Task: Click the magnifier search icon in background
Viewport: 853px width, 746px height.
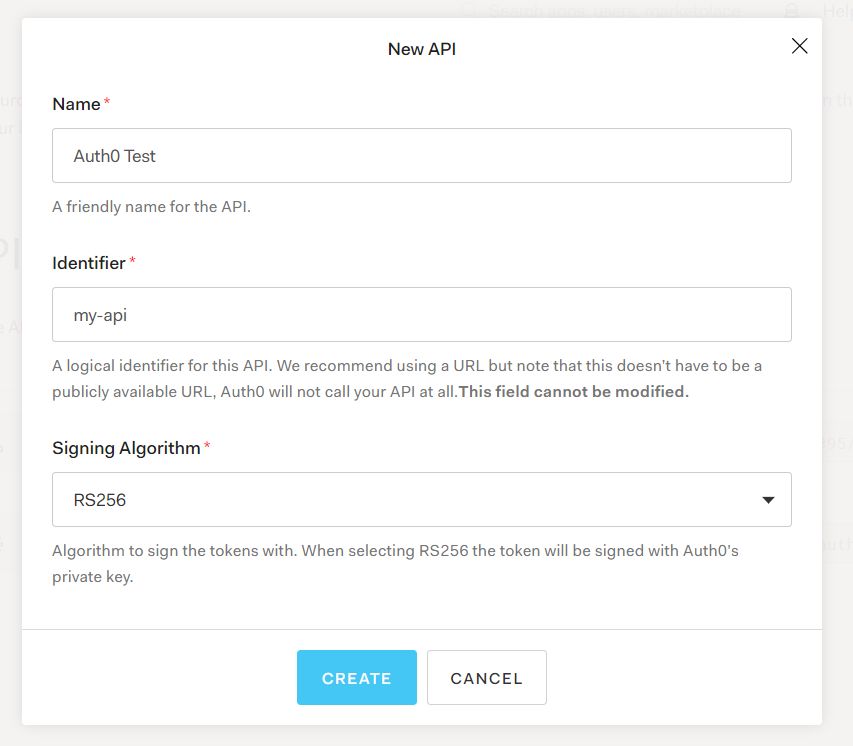Action: click(471, 10)
